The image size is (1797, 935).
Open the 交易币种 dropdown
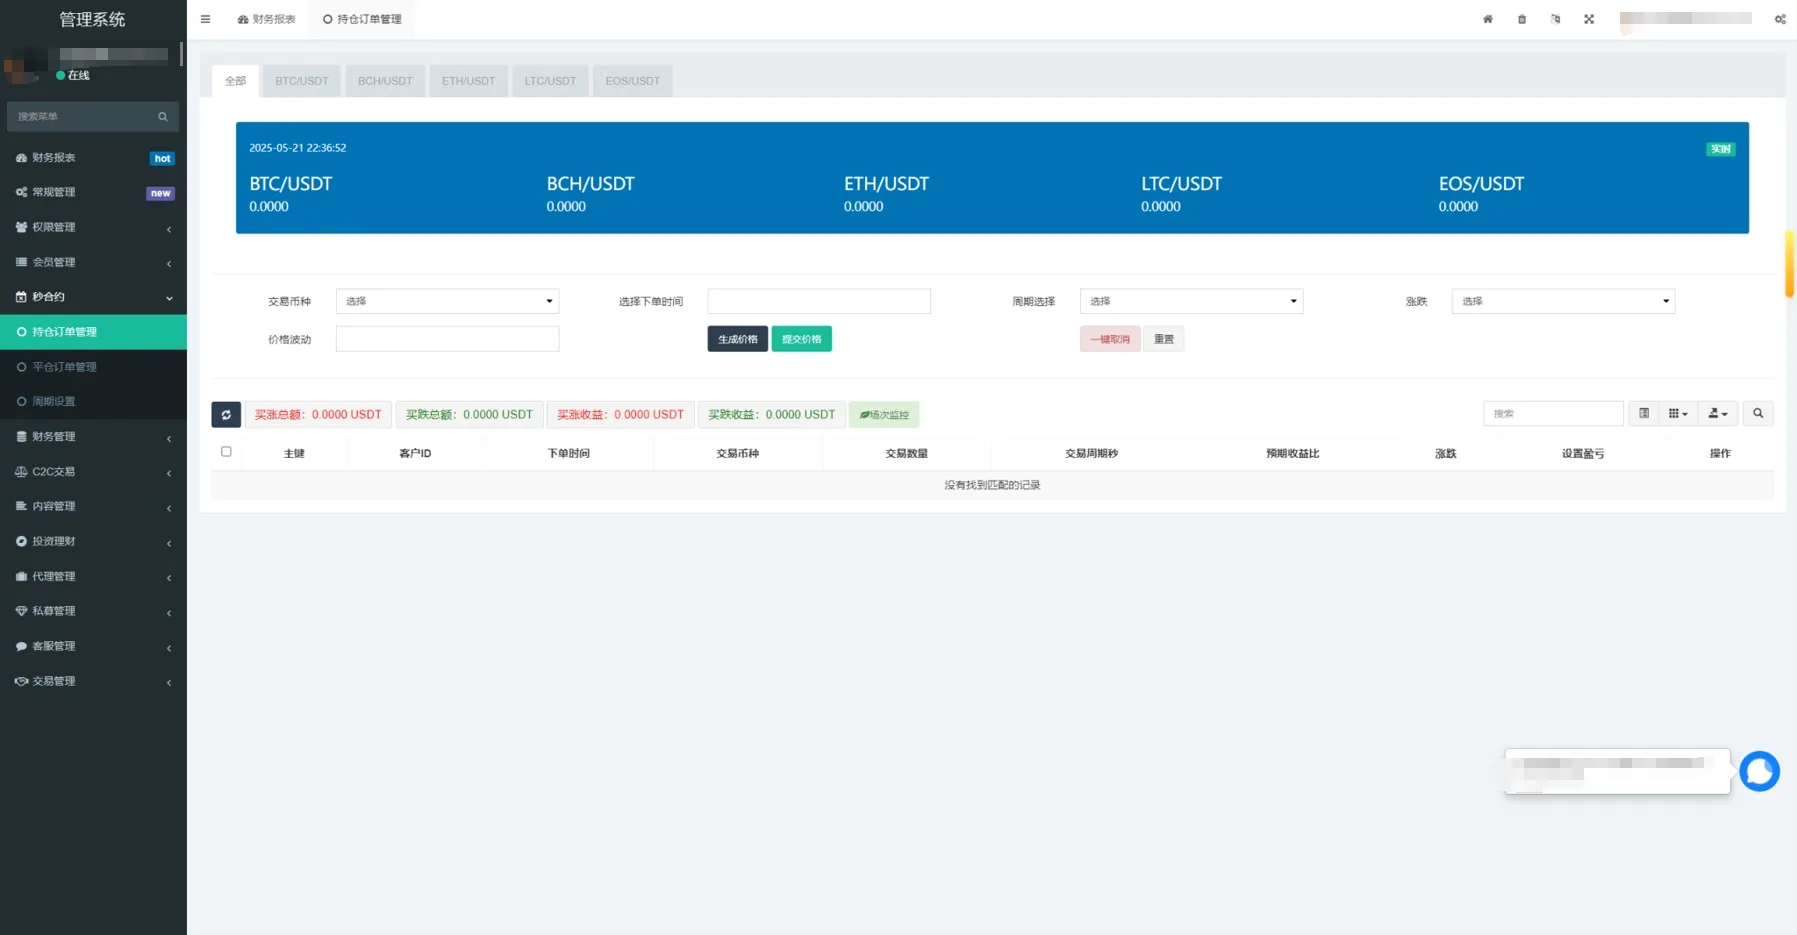tap(447, 301)
